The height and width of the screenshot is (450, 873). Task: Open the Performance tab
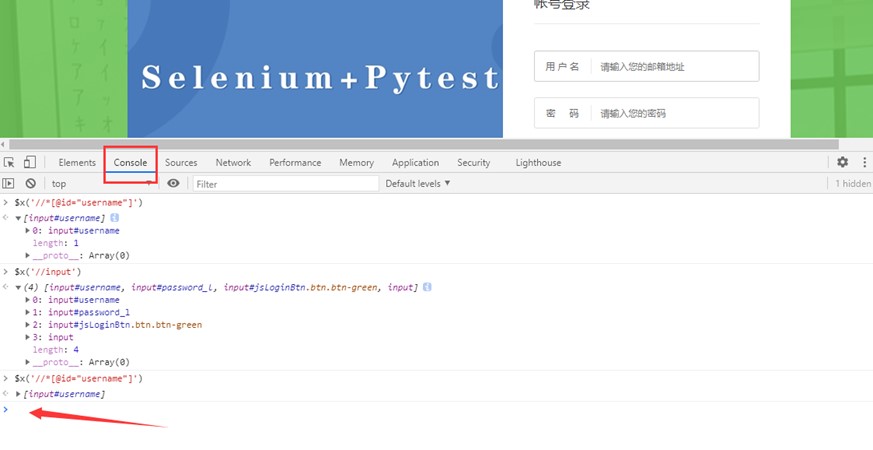coord(295,163)
